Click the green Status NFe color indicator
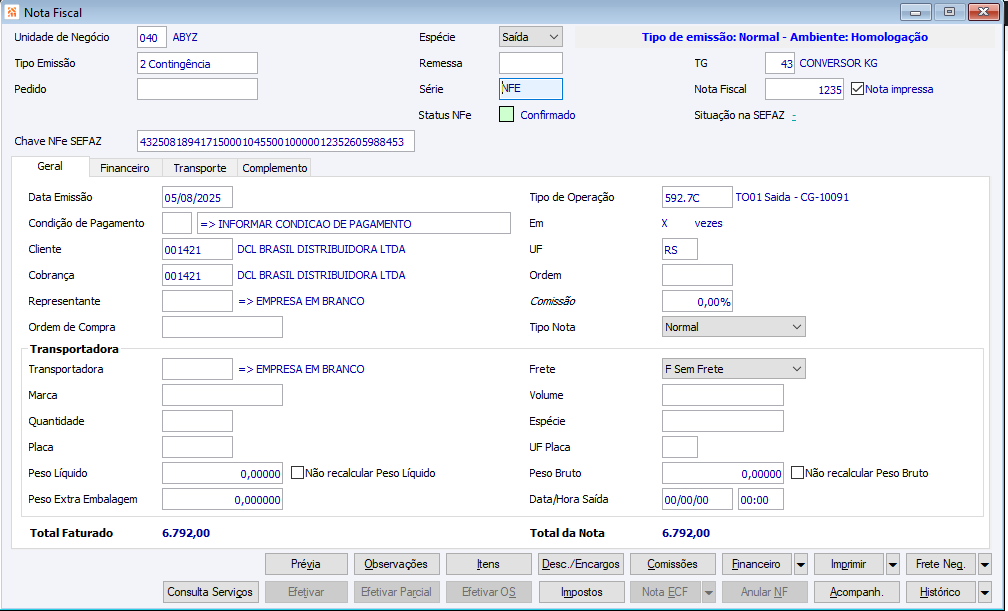This screenshot has height=611, width=1008. click(x=507, y=114)
